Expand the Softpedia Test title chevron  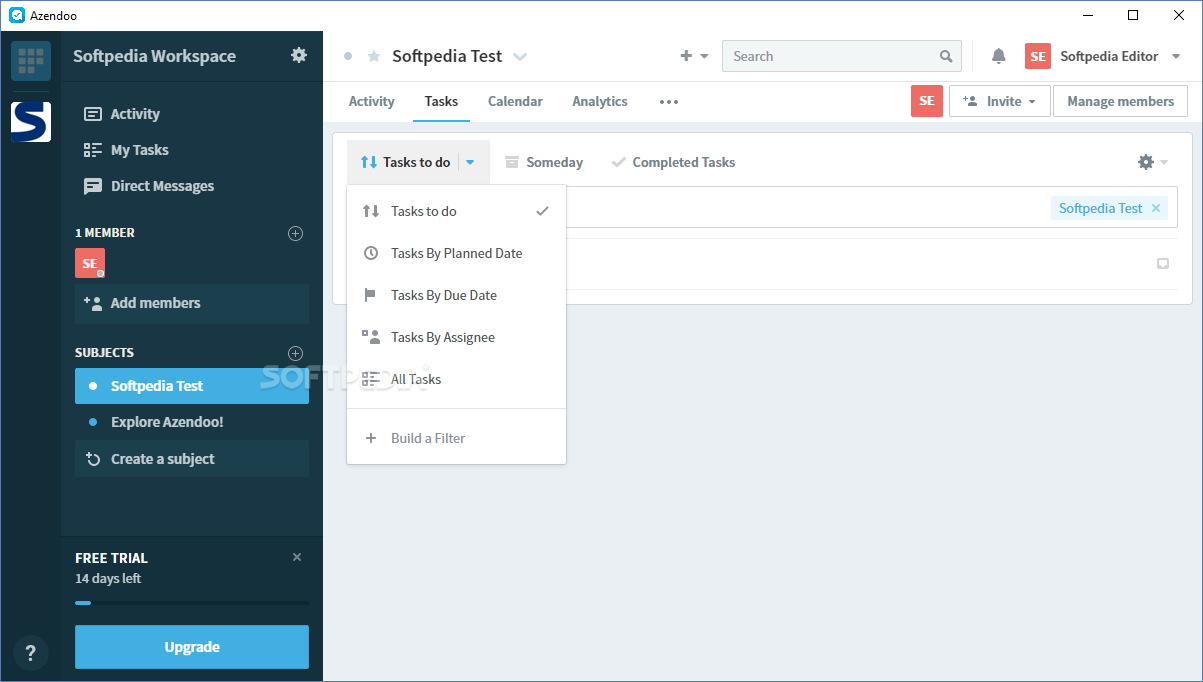point(520,57)
